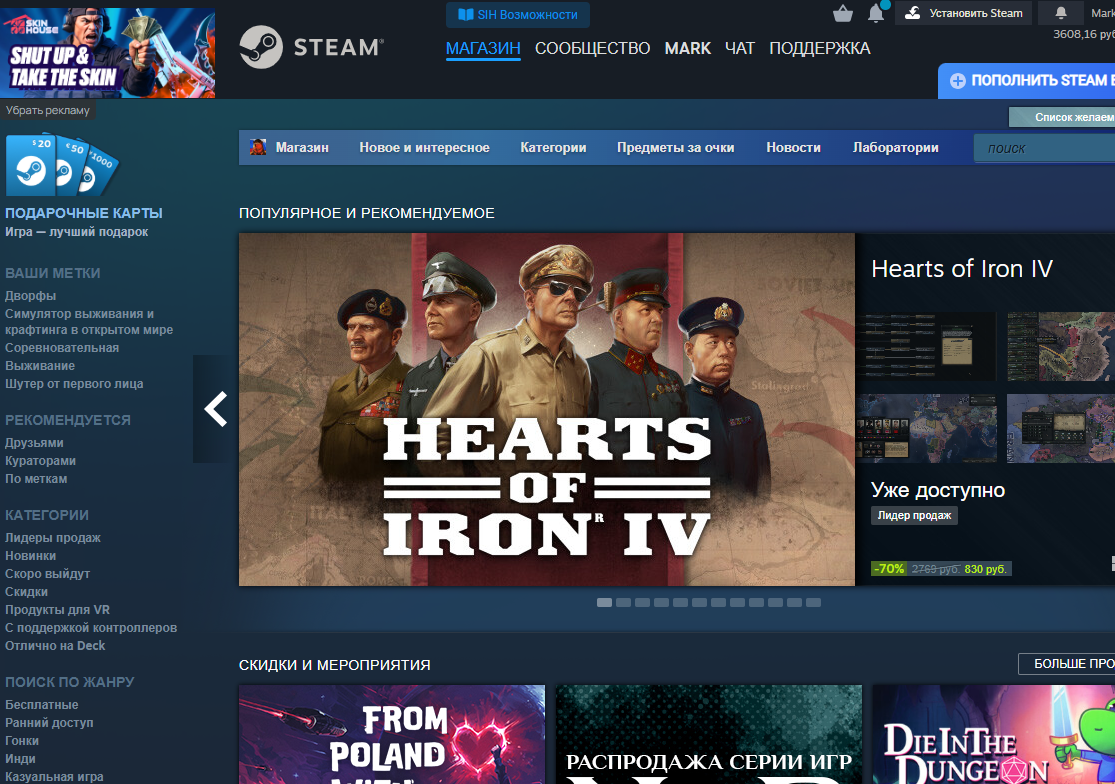Click Лидер продаж tag label
The image size is (1115, 784).
click(914, 515)
